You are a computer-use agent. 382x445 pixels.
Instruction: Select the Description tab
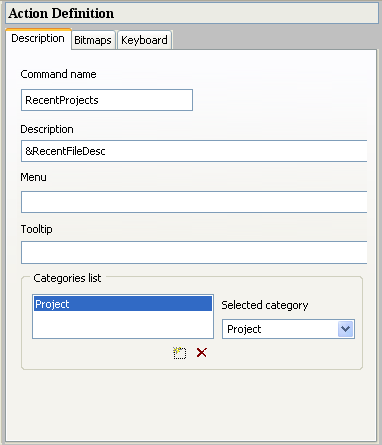[x=38, y=39]
